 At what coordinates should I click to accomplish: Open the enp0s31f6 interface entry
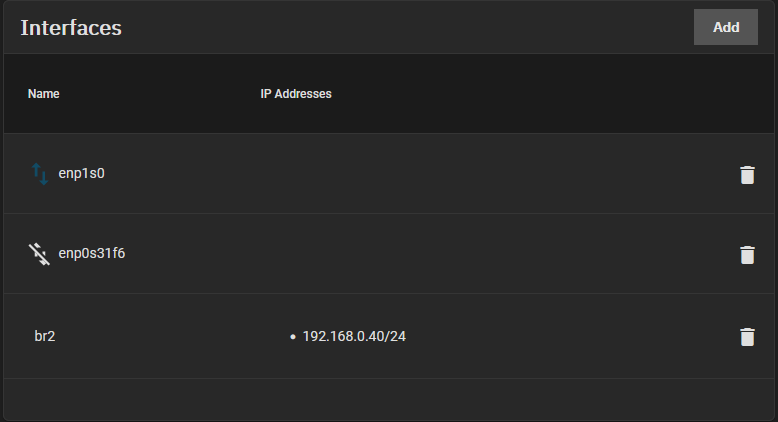(92, 253)
